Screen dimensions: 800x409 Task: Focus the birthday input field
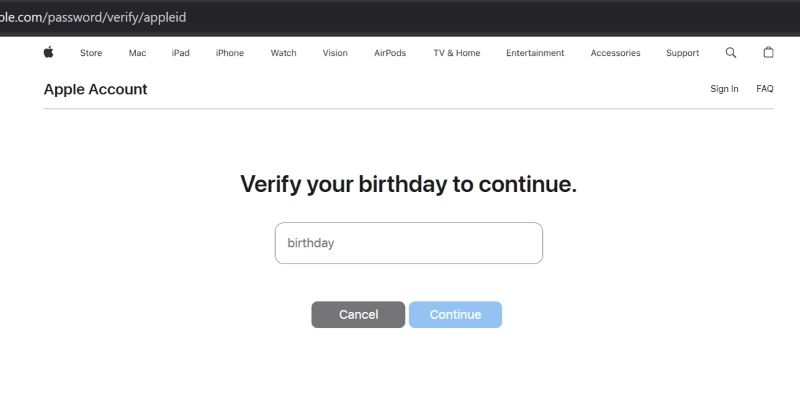coord(408,243)
